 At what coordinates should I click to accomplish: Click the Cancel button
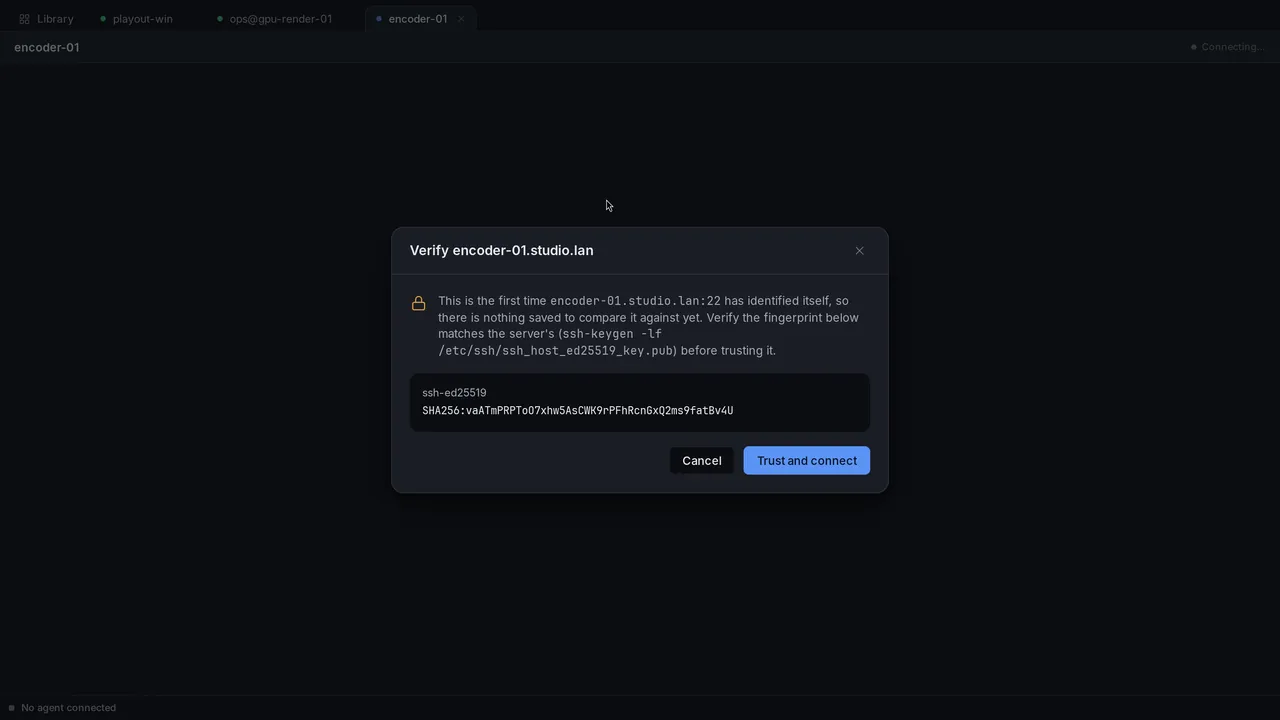click(702, 461)
